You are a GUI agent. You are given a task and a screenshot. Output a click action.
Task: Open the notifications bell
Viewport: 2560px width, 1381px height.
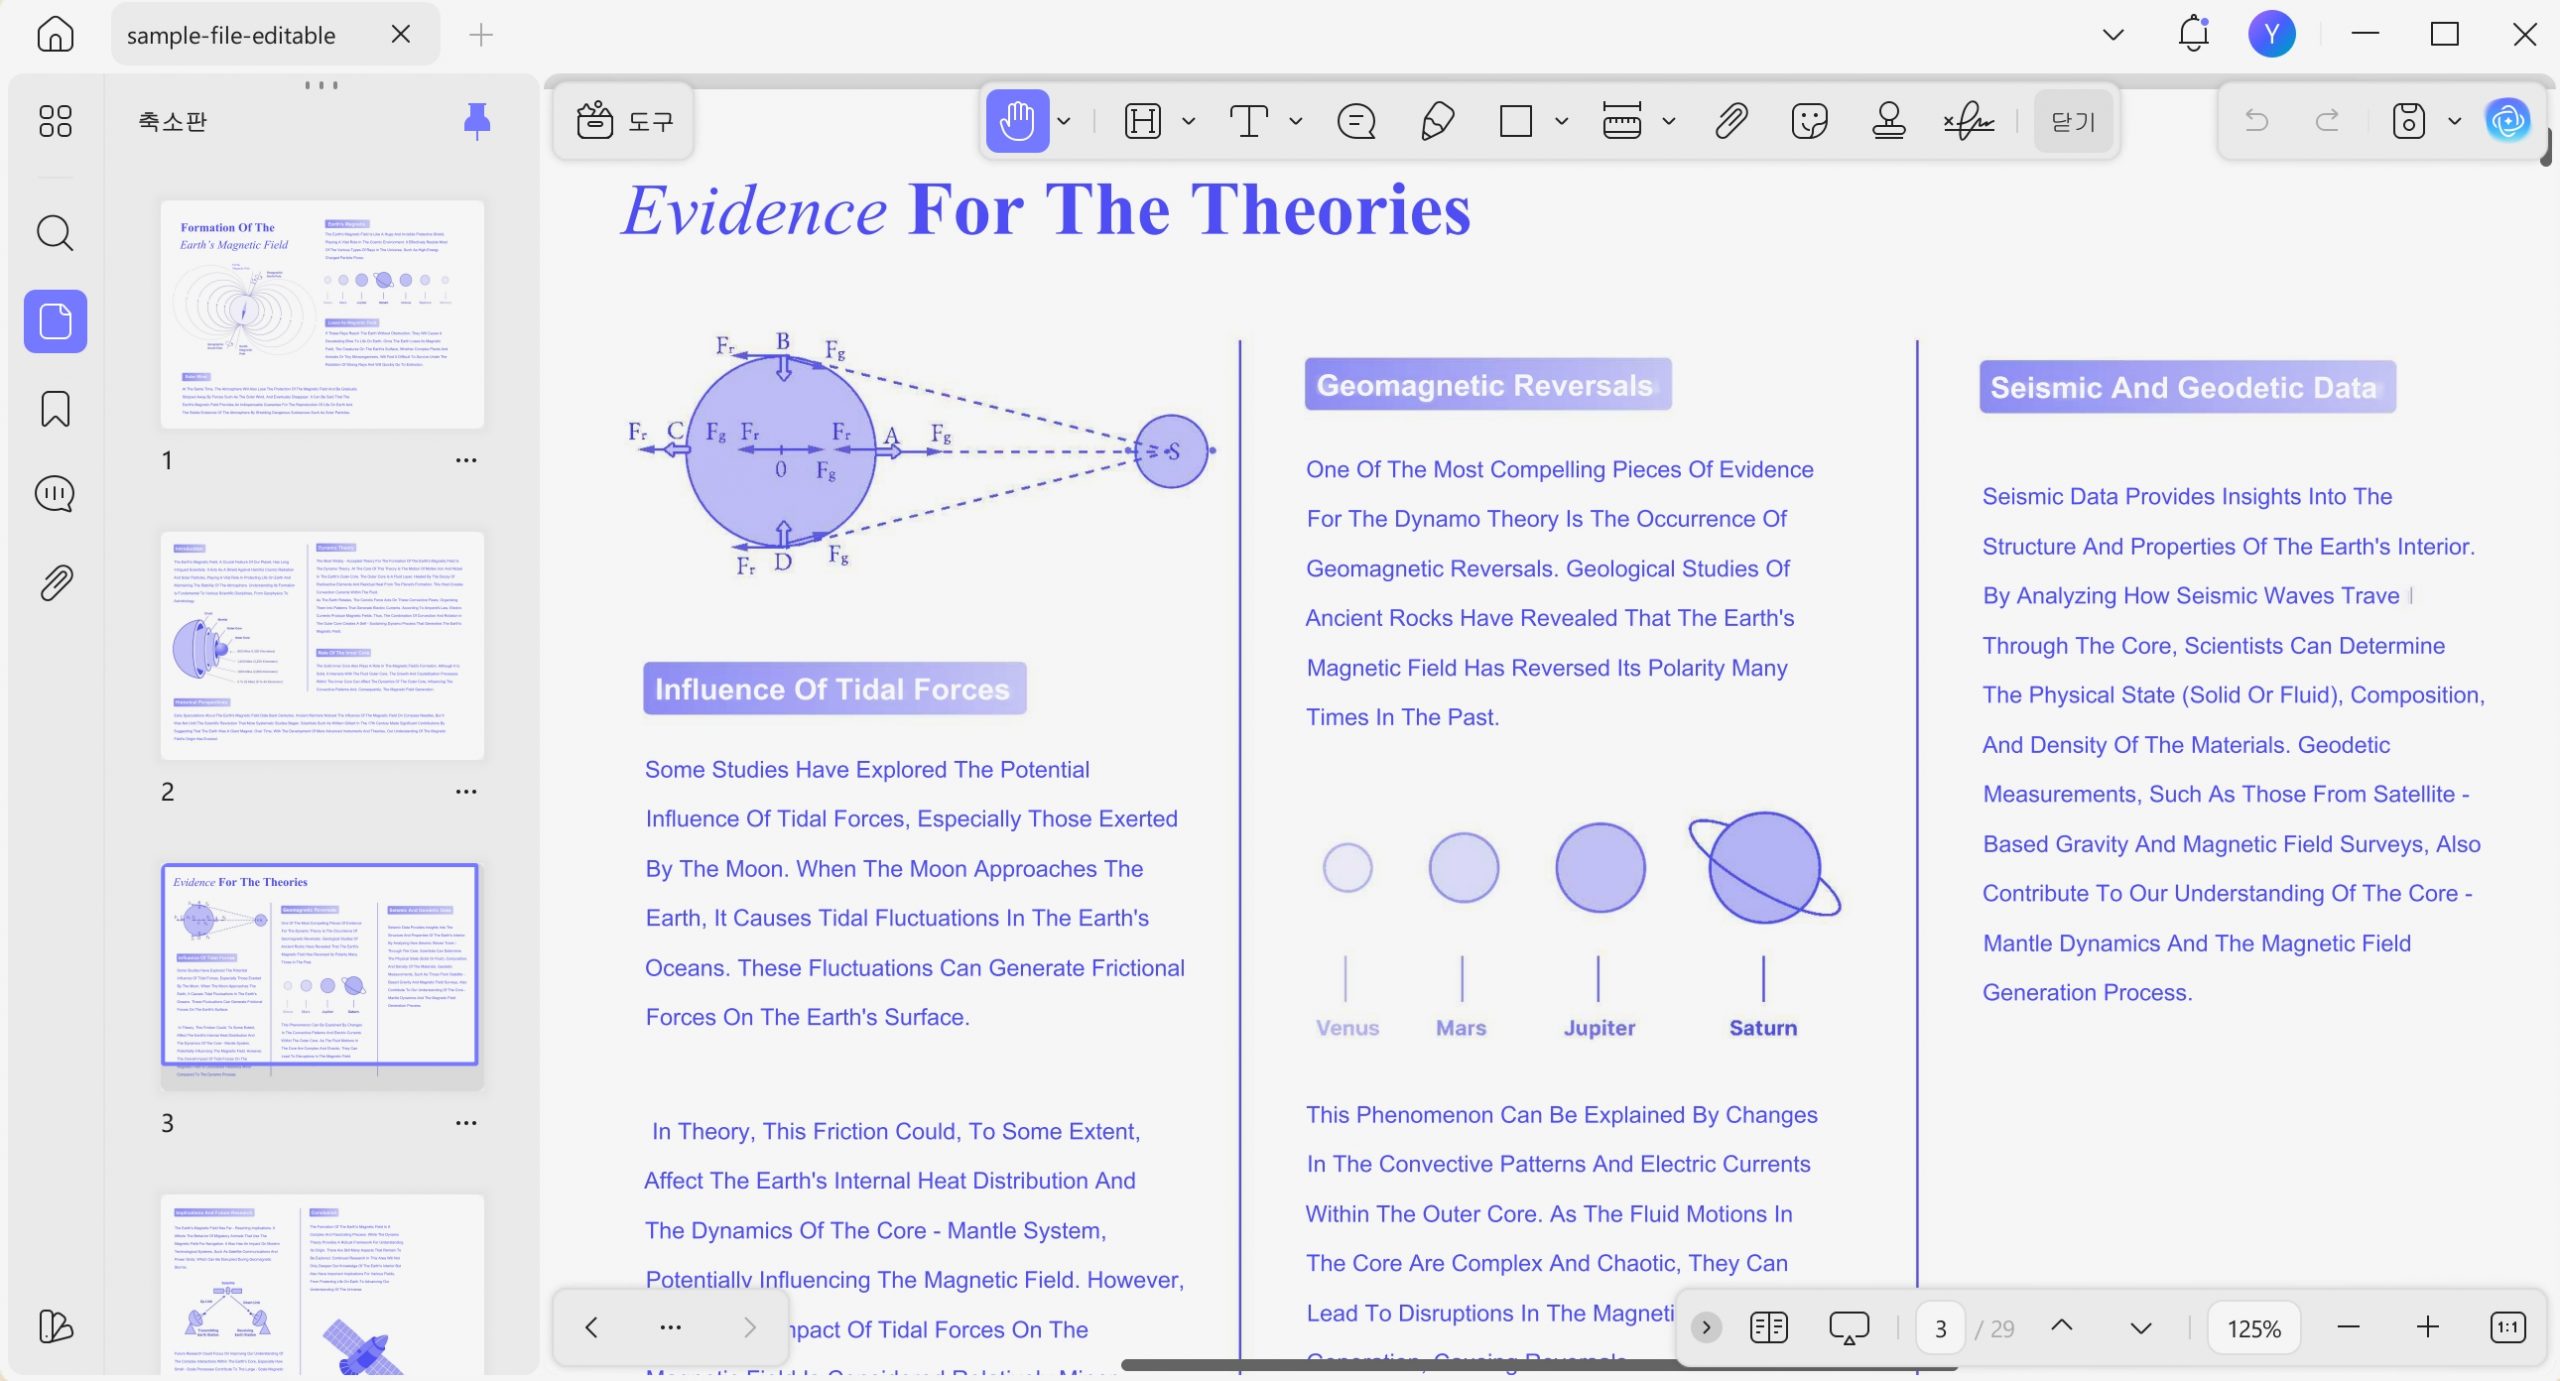click(x=2193, y=34)
